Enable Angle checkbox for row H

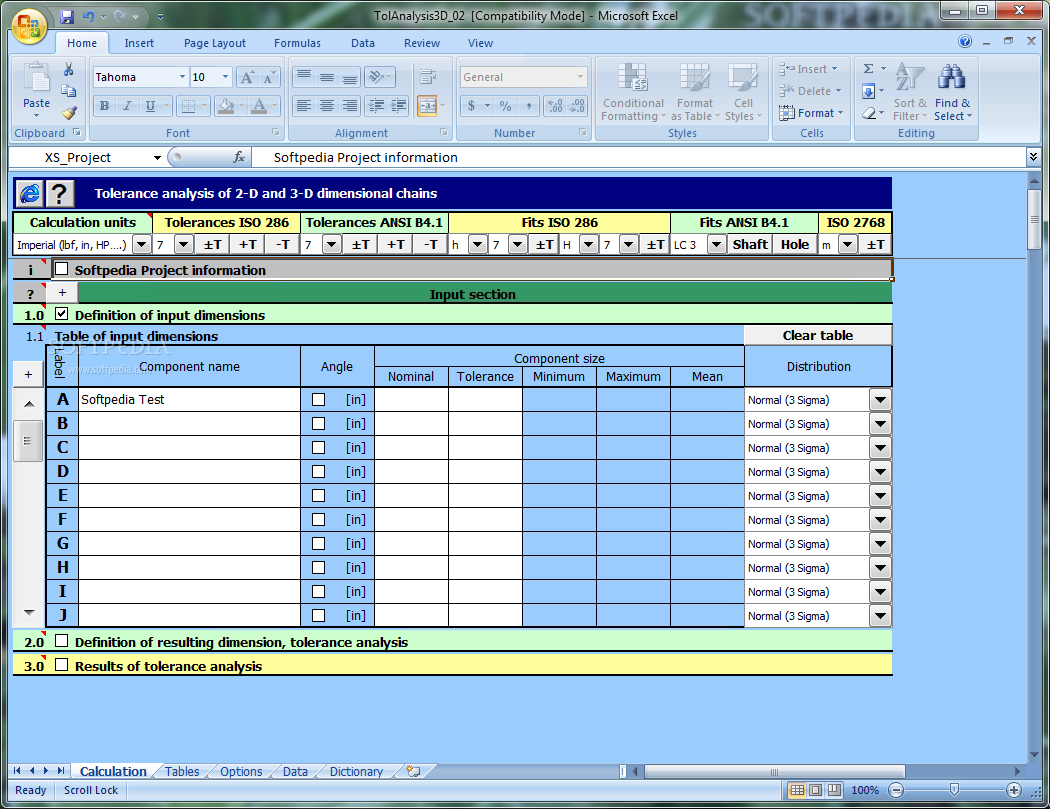(x=319, y=568)
